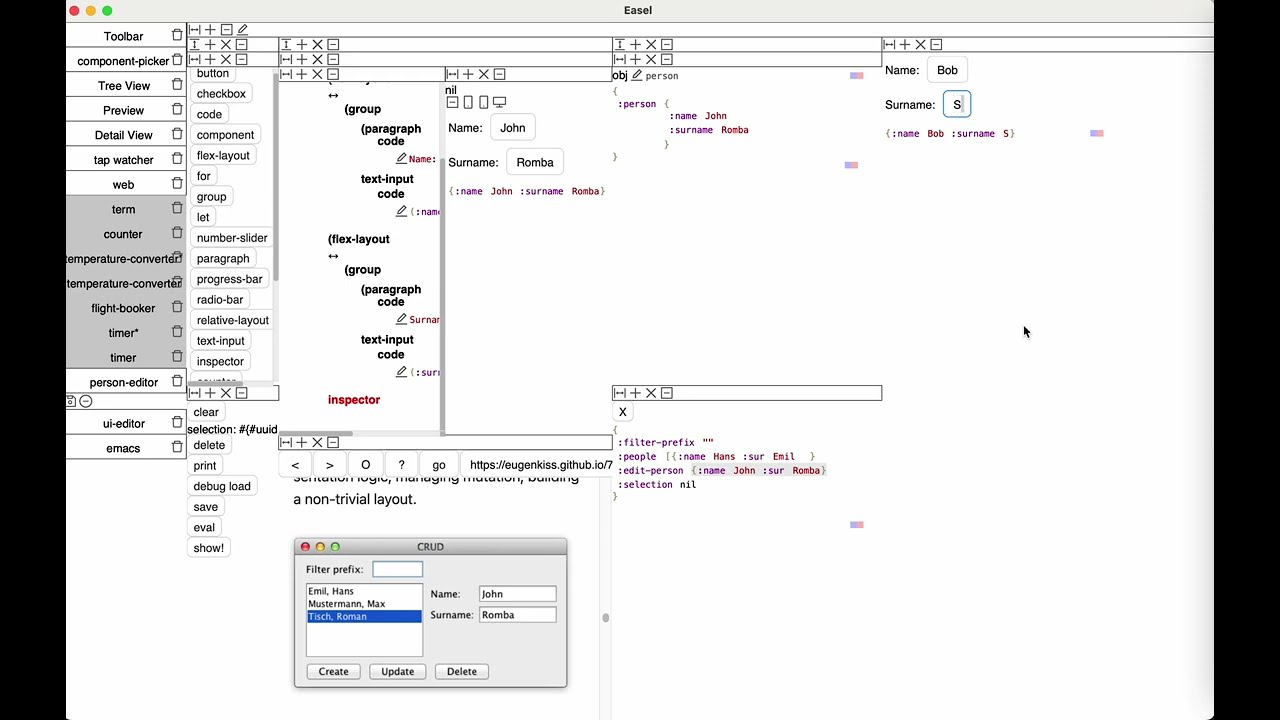Trash the ui-editor entry

[x=177, y=423]
